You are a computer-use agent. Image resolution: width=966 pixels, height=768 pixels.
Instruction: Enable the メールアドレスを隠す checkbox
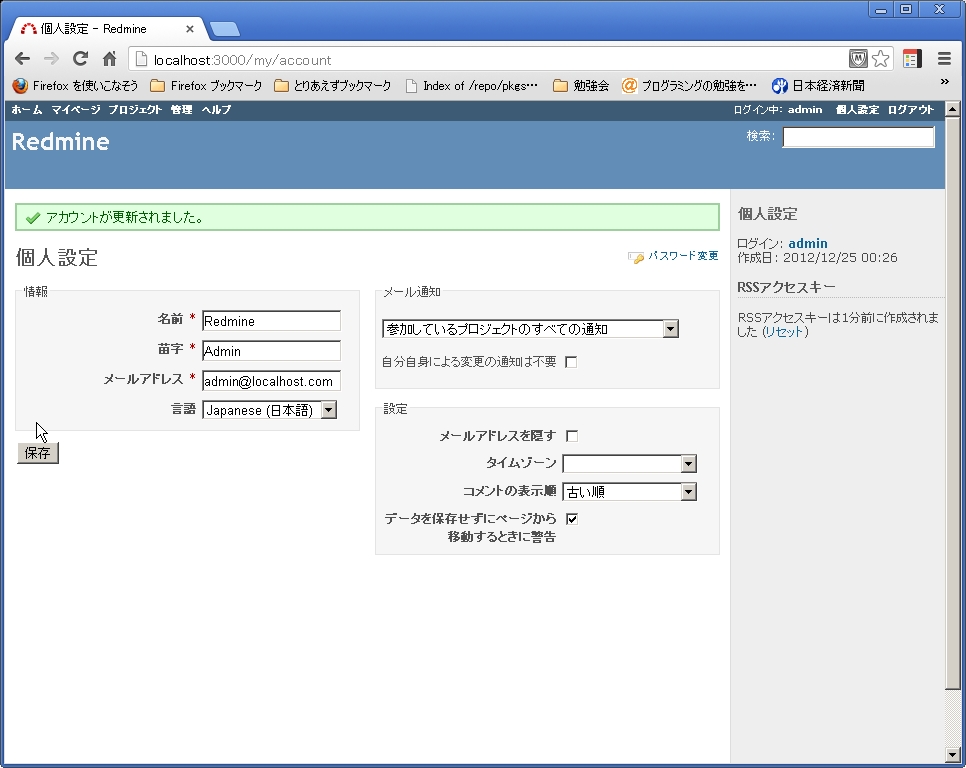click(x=572, y=436)
